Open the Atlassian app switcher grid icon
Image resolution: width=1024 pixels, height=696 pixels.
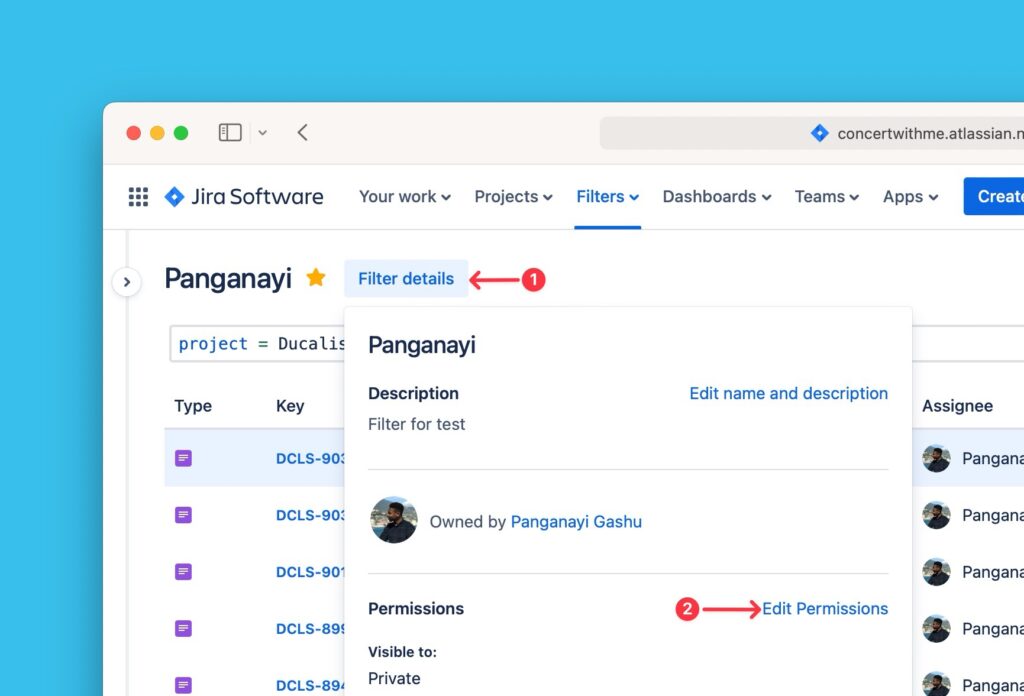point(138,196)
